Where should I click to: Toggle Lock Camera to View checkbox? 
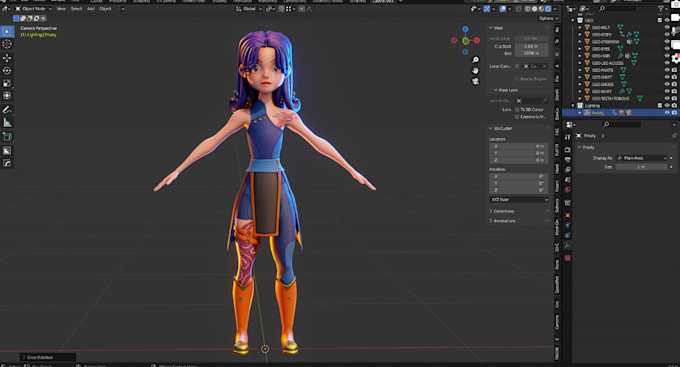517,117
